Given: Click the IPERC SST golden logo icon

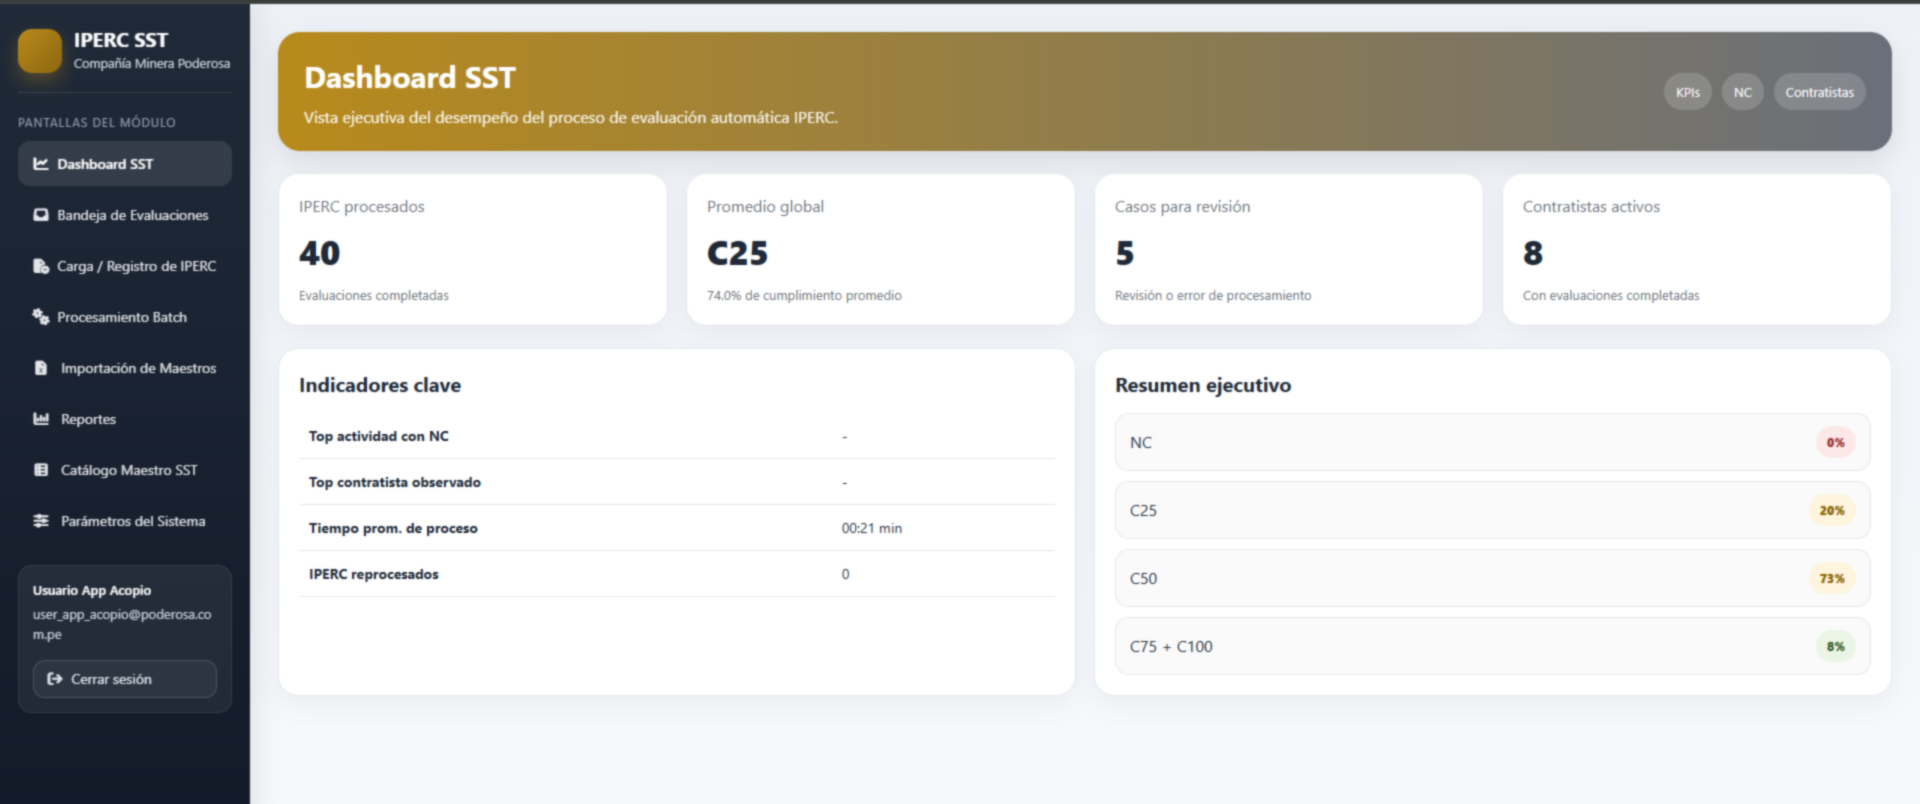Looking at the screenshot, I should pos(40,51).
